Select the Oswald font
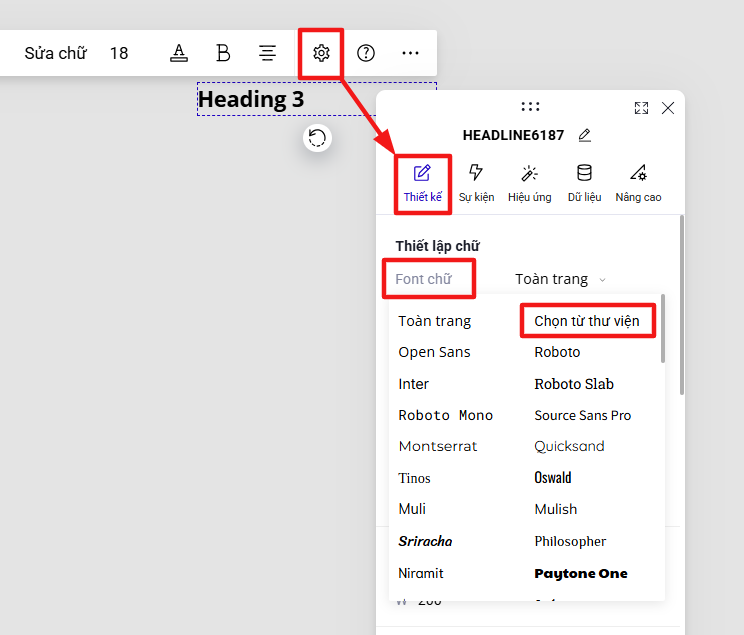 553,477
